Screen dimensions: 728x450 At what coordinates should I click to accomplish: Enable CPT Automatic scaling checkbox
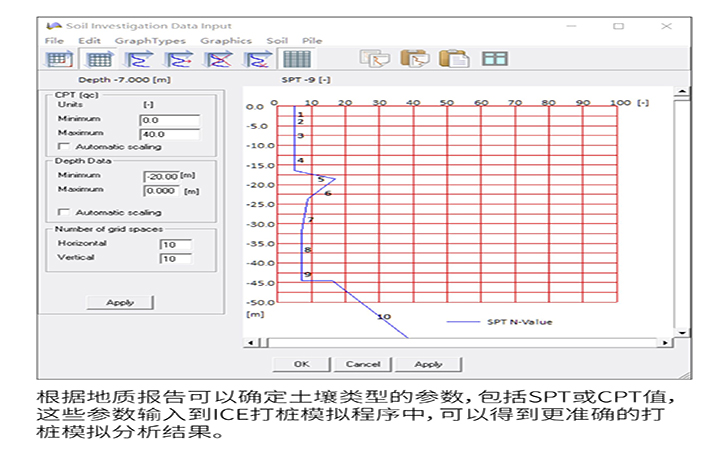[64, 146]
